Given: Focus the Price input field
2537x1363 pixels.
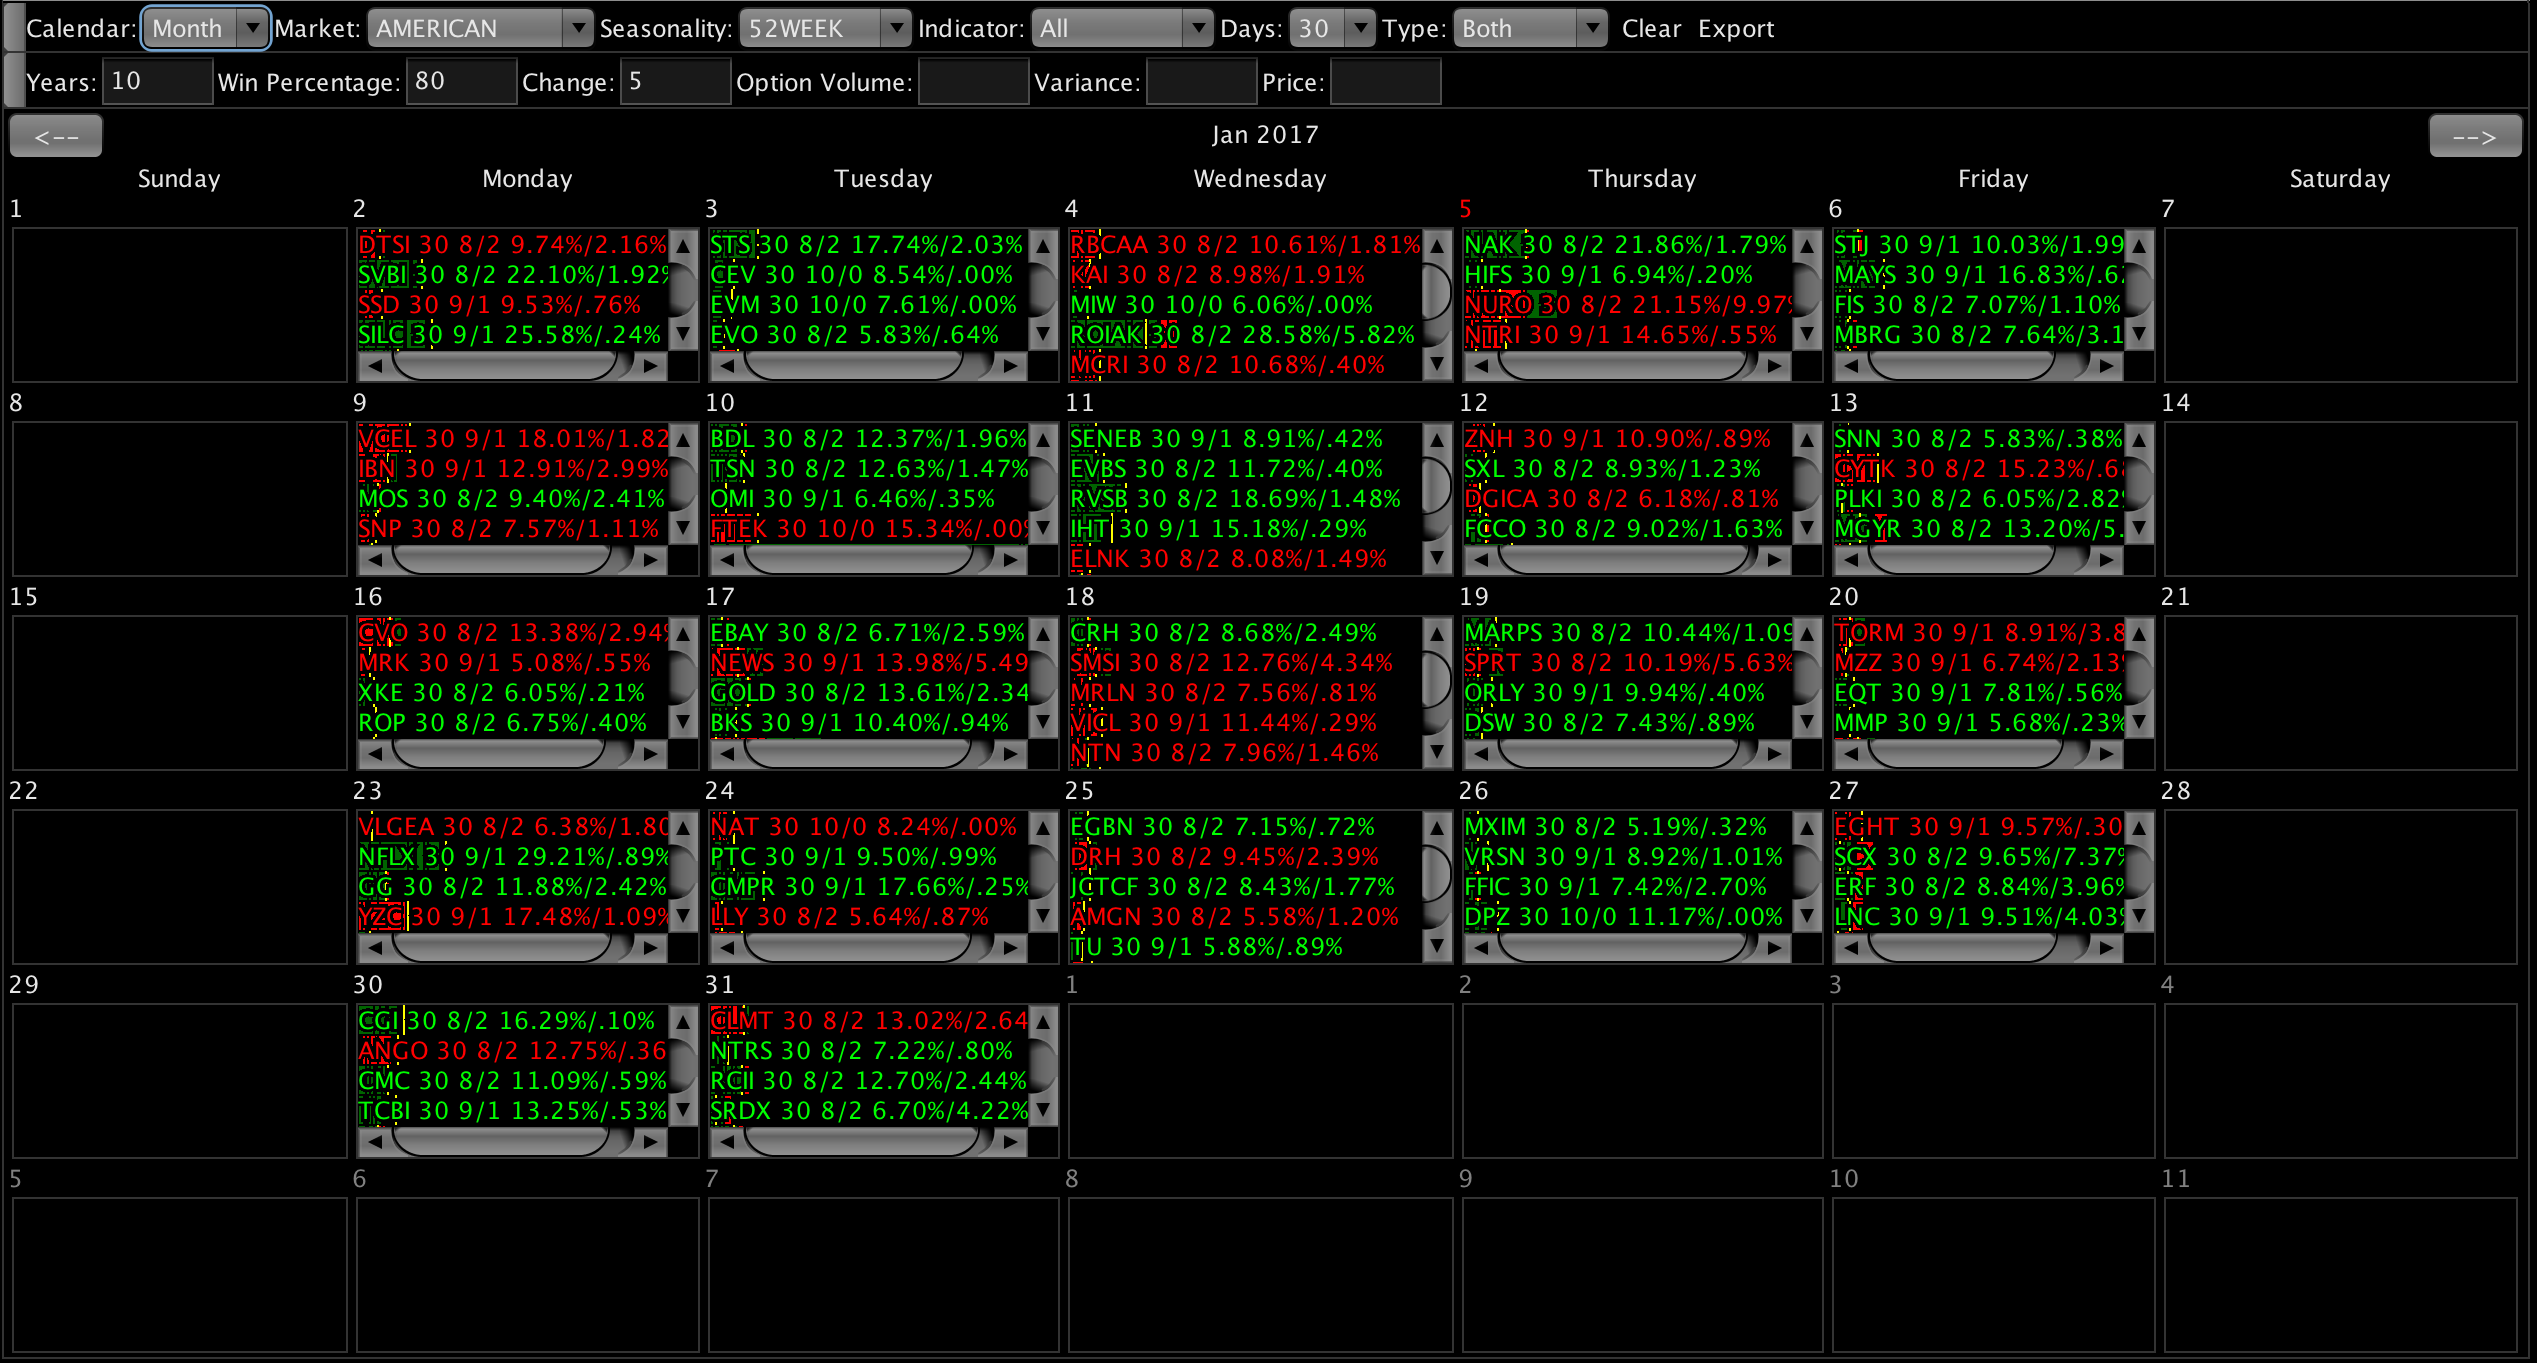Looking at the screenshot, I should (x=1385, y=81).
